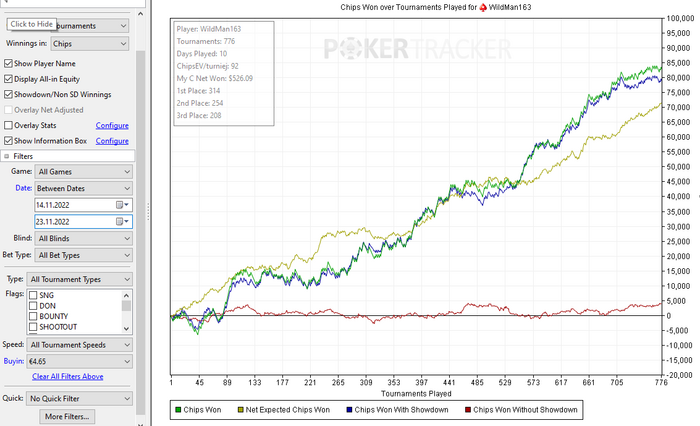
Task: Enable the Overlay Stats checkbox
Action: pos(8,125)
